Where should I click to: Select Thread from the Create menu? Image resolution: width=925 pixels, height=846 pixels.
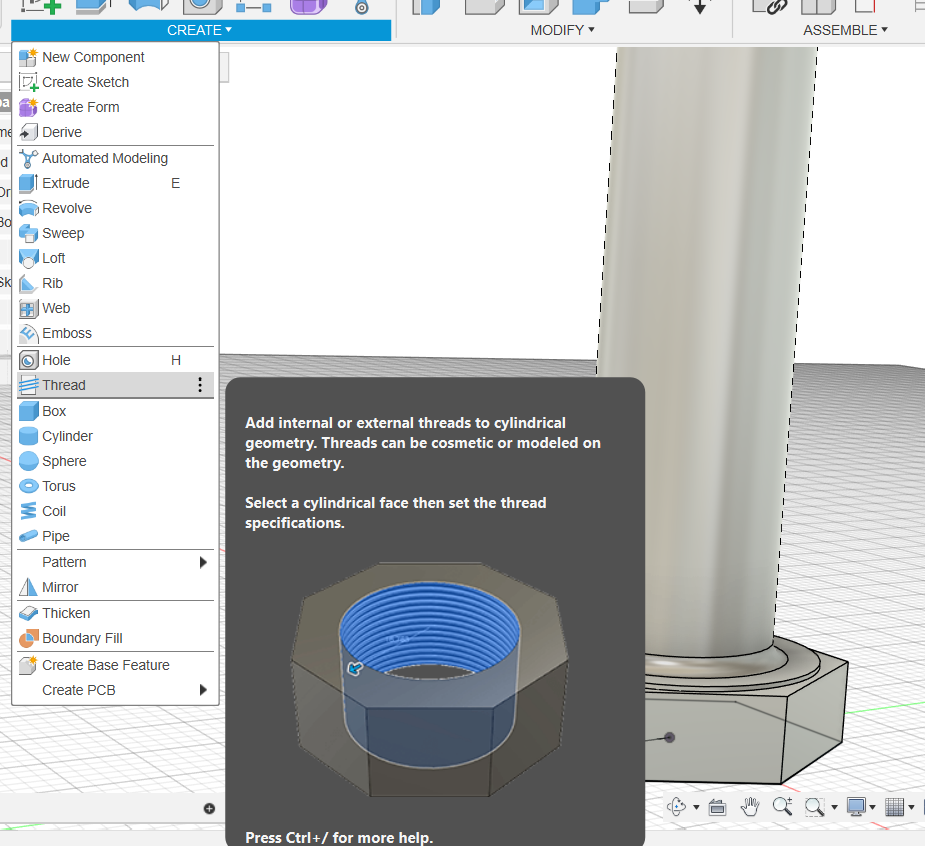pyautogui.click(x=64, y=385)
